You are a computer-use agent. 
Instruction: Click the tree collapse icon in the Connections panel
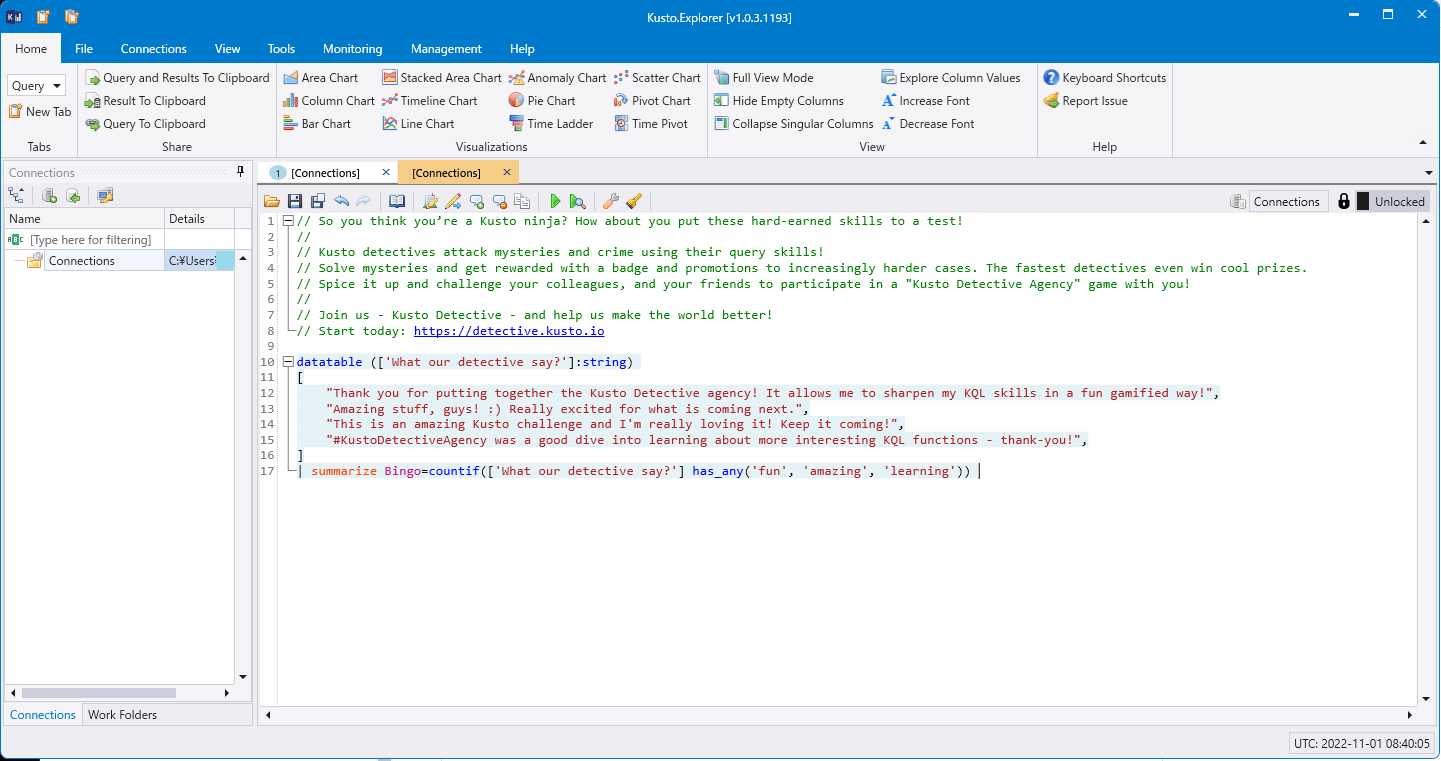pos(17,195)
